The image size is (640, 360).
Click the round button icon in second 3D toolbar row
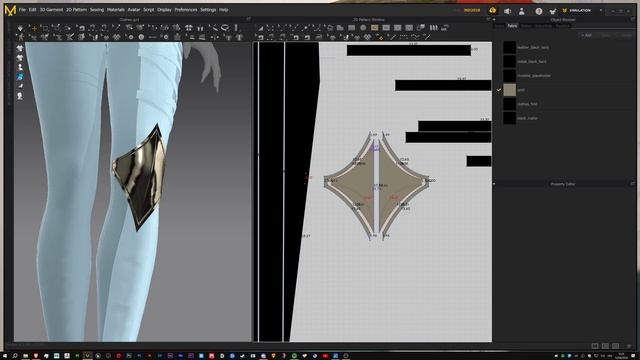[x=141, y=37]
